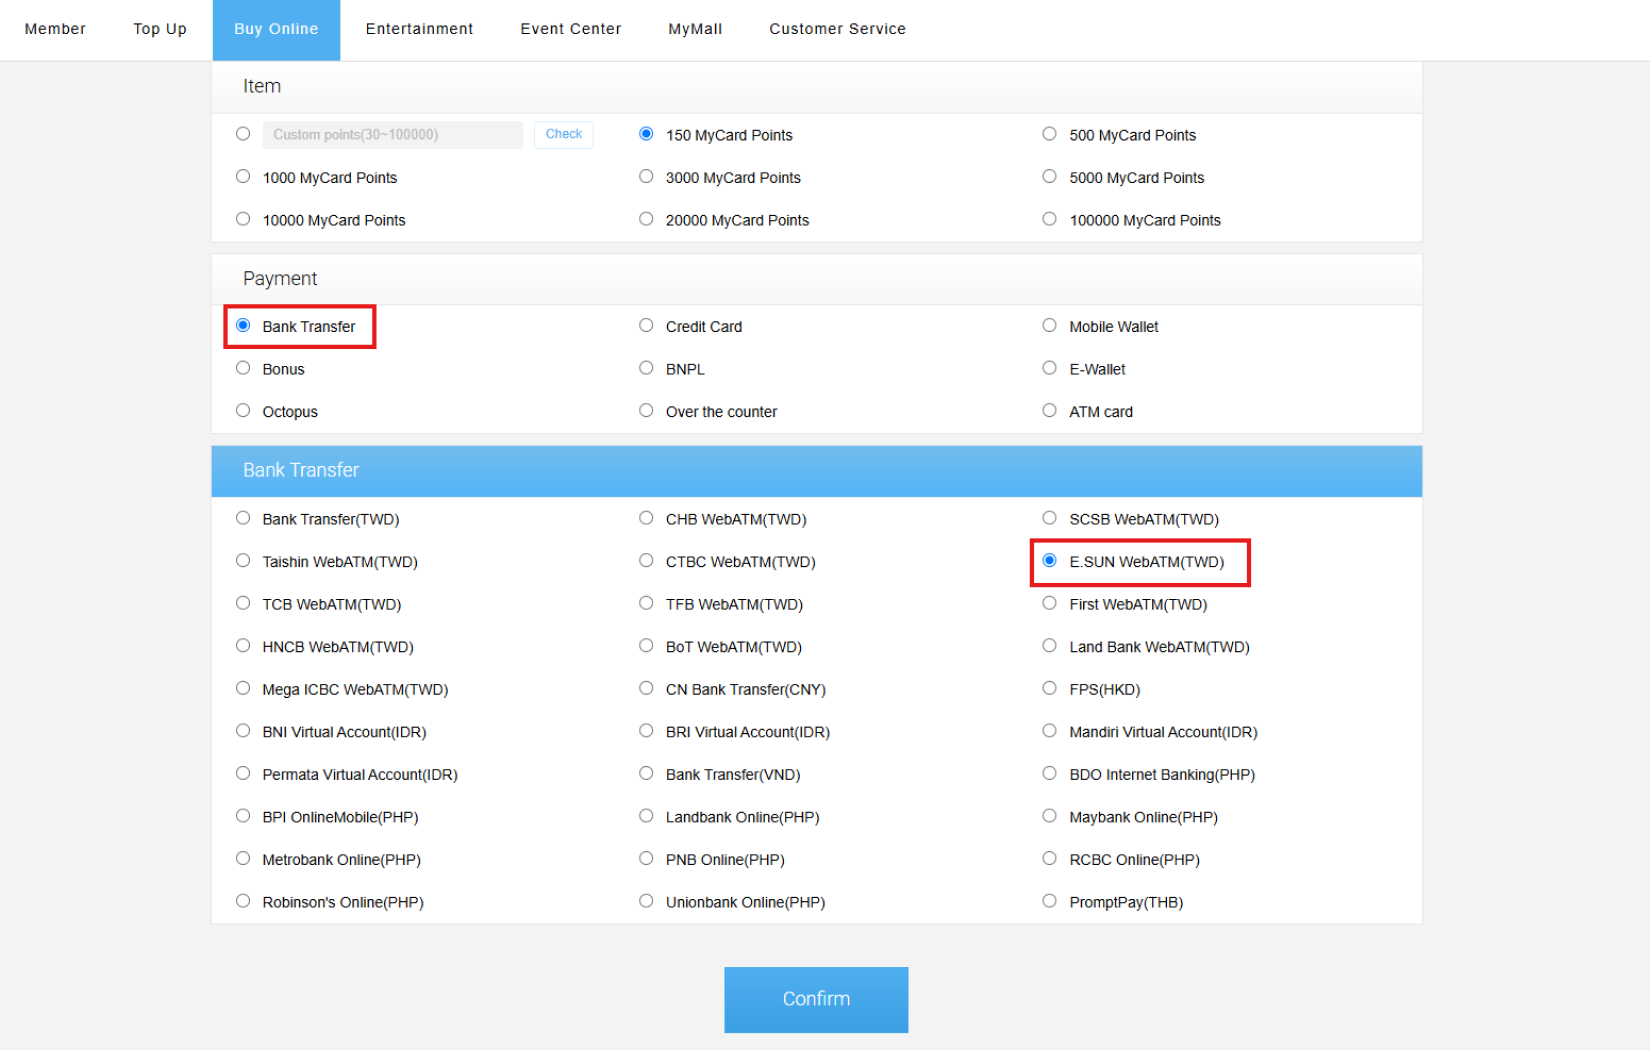Choose Landbank Online(PHP)
Viewport: 1650px width, 1050px height.
pyautogui.click(x=646, y=816)
